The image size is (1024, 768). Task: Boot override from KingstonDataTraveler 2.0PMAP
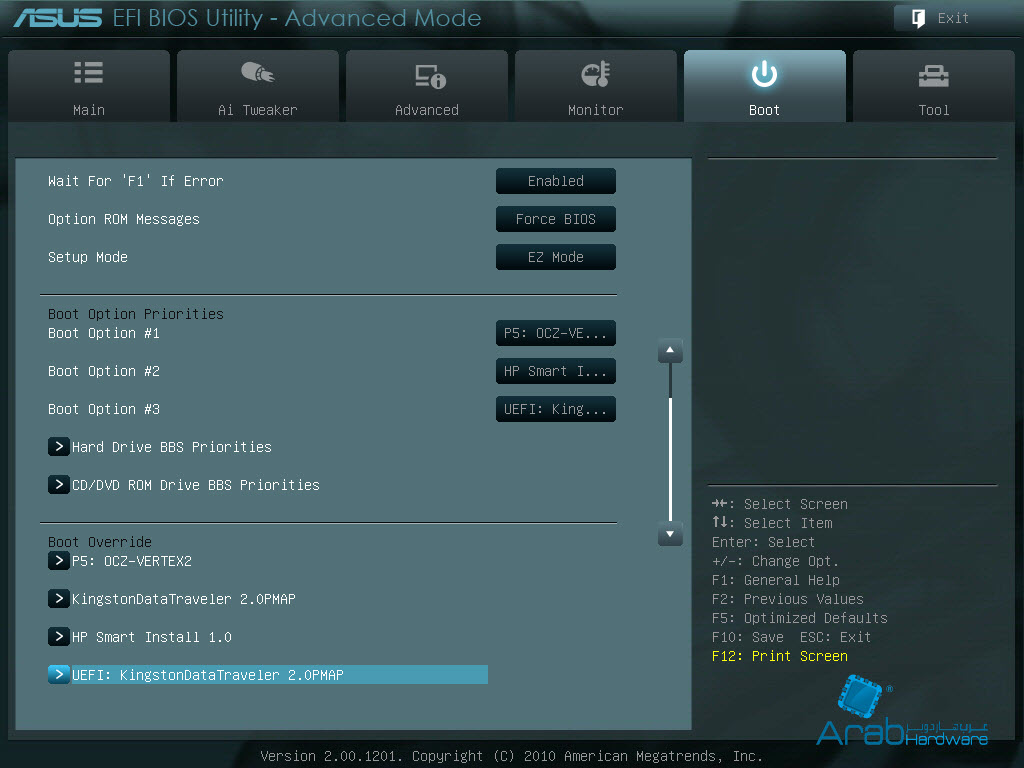tap(172, 599)
